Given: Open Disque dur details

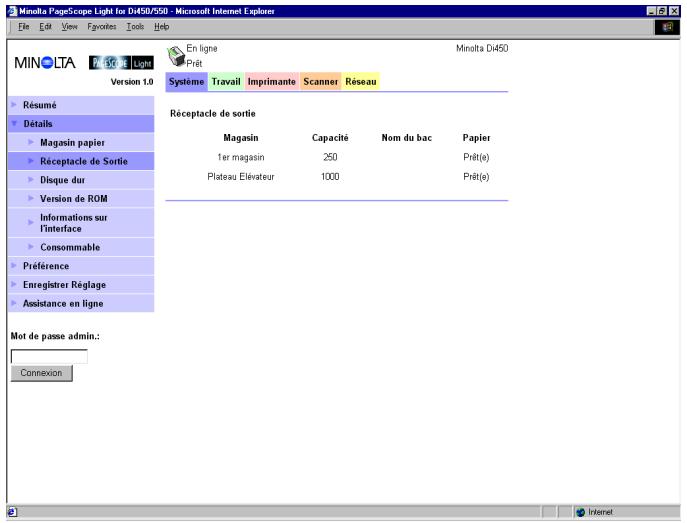Looking at the screenshot, I should tap(63, 180).
